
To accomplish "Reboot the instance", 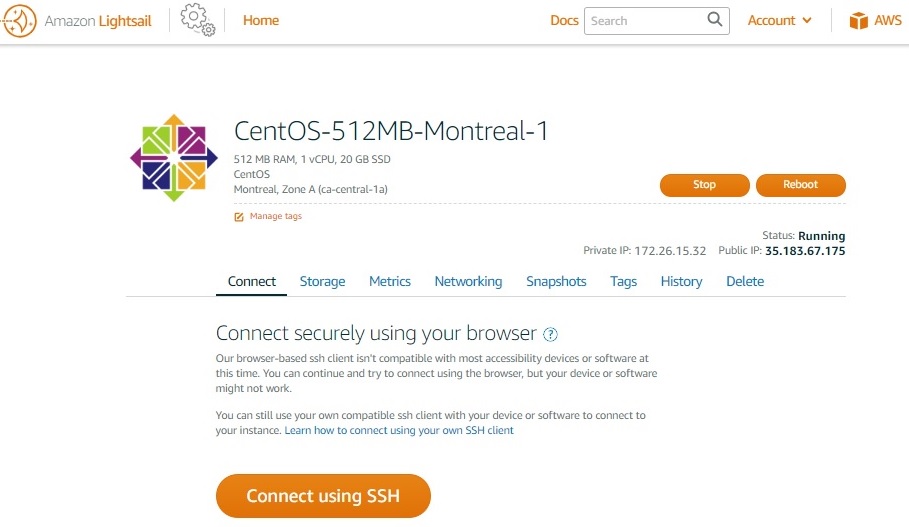I will 801,185.
